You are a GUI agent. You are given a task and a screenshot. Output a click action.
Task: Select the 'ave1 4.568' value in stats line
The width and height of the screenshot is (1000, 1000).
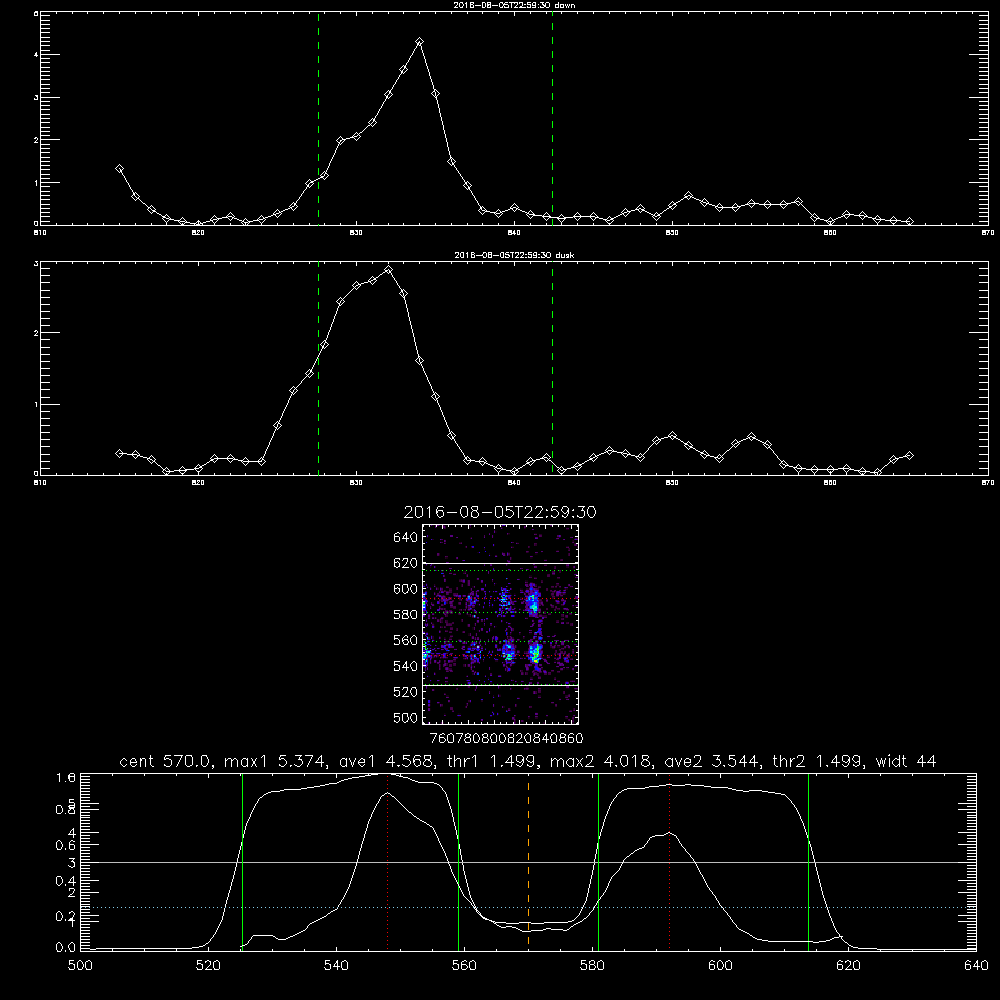(386, 761)
